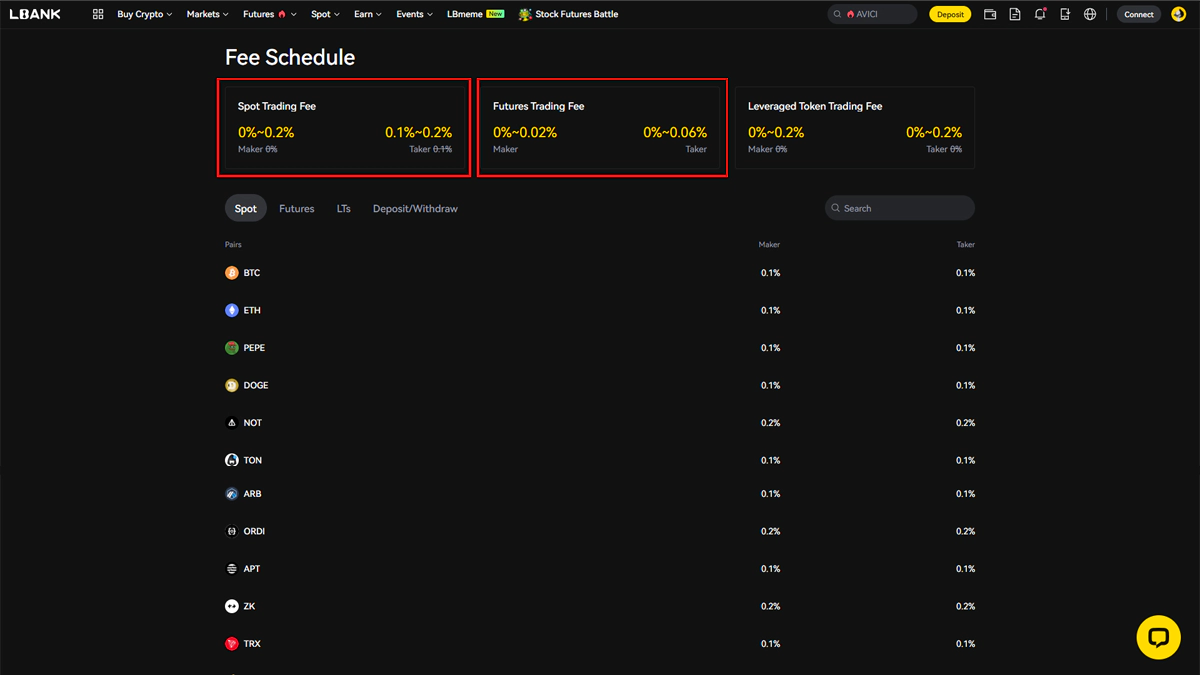The image size is (1200, 675).
Task: Select the LTs tab
Action: pos(343,209)
